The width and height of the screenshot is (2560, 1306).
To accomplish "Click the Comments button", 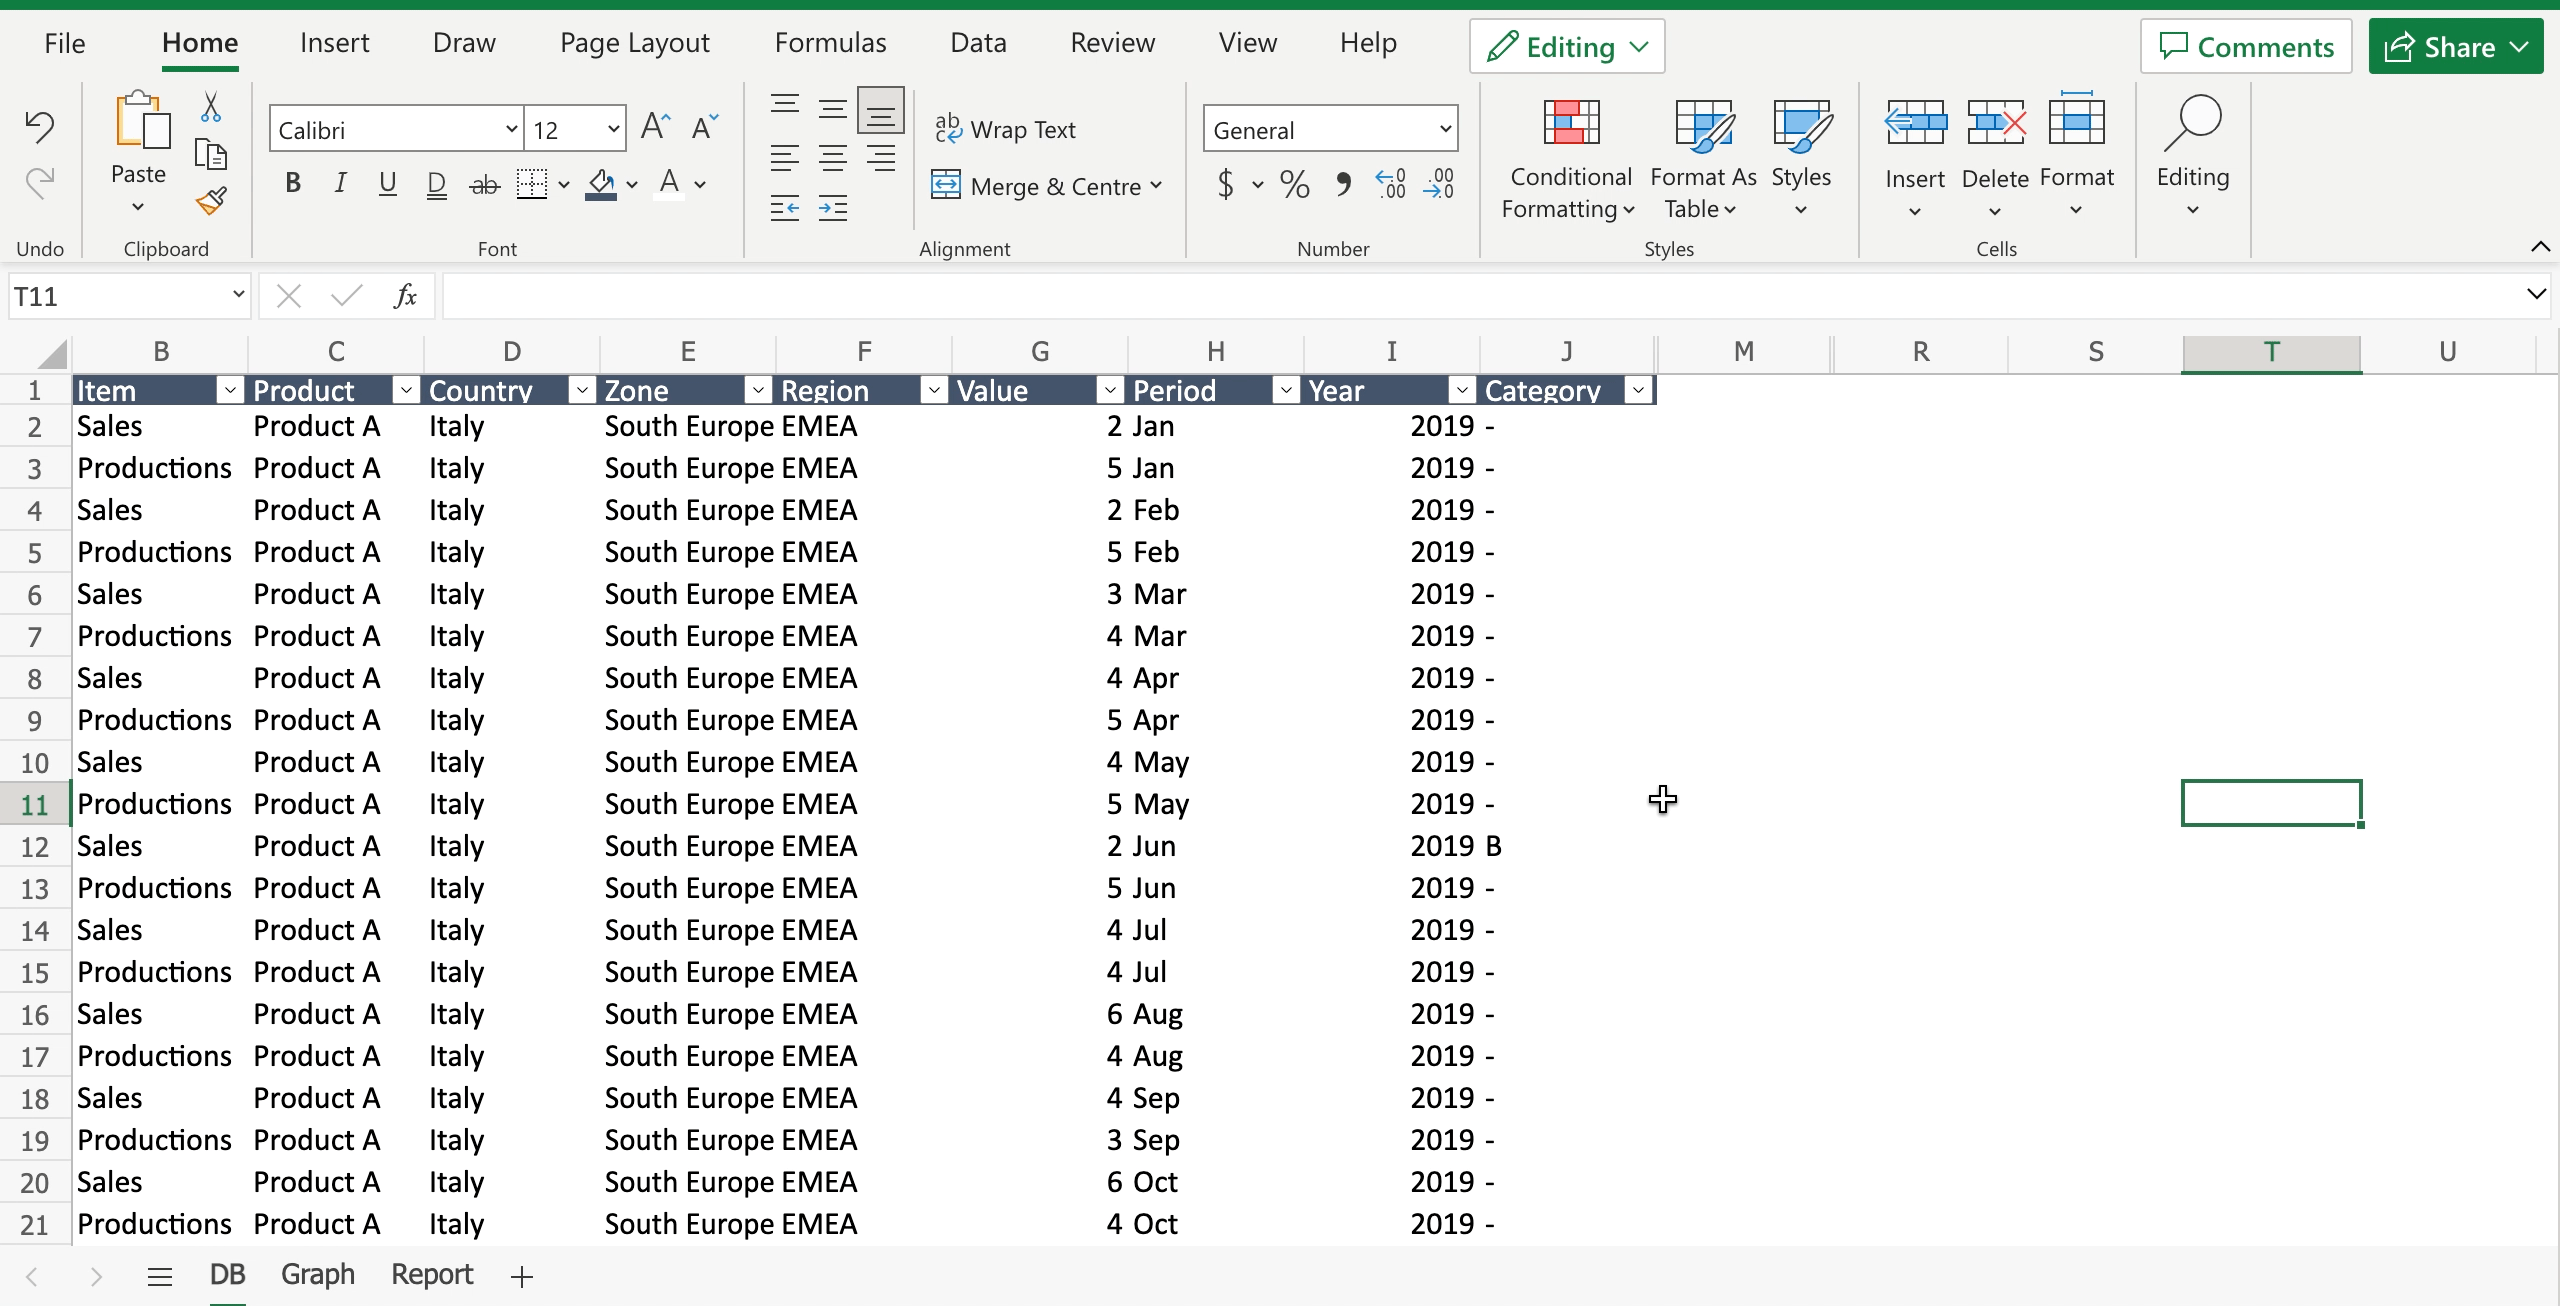I will coord(2246,47).
